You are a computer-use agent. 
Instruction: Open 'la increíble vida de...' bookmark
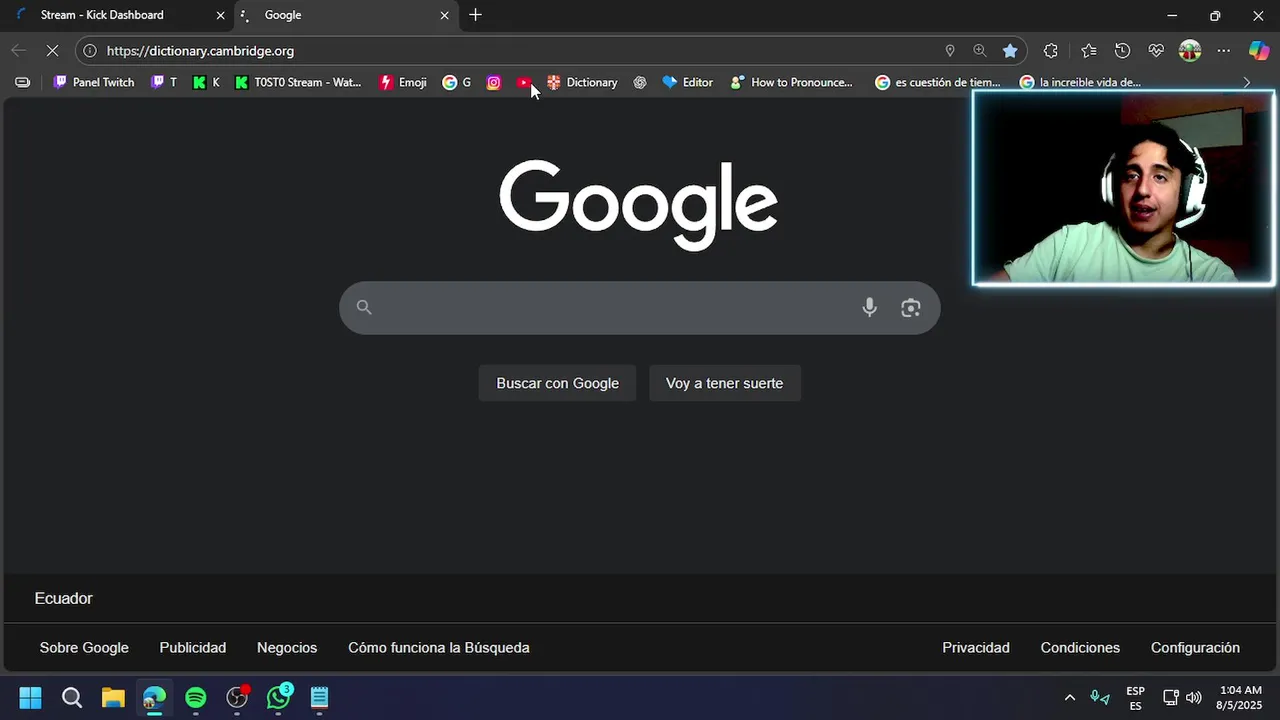click(x=1080, y=82)
